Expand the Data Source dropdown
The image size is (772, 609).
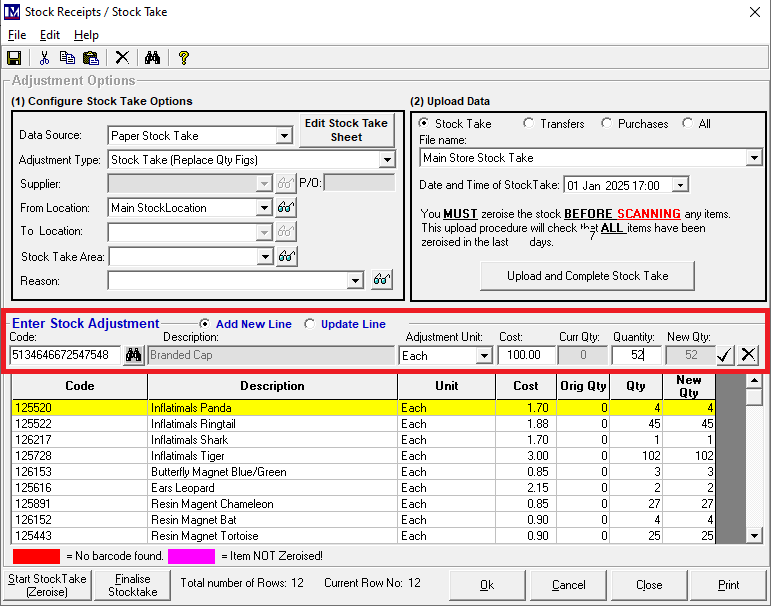click(x=283, y=136)
